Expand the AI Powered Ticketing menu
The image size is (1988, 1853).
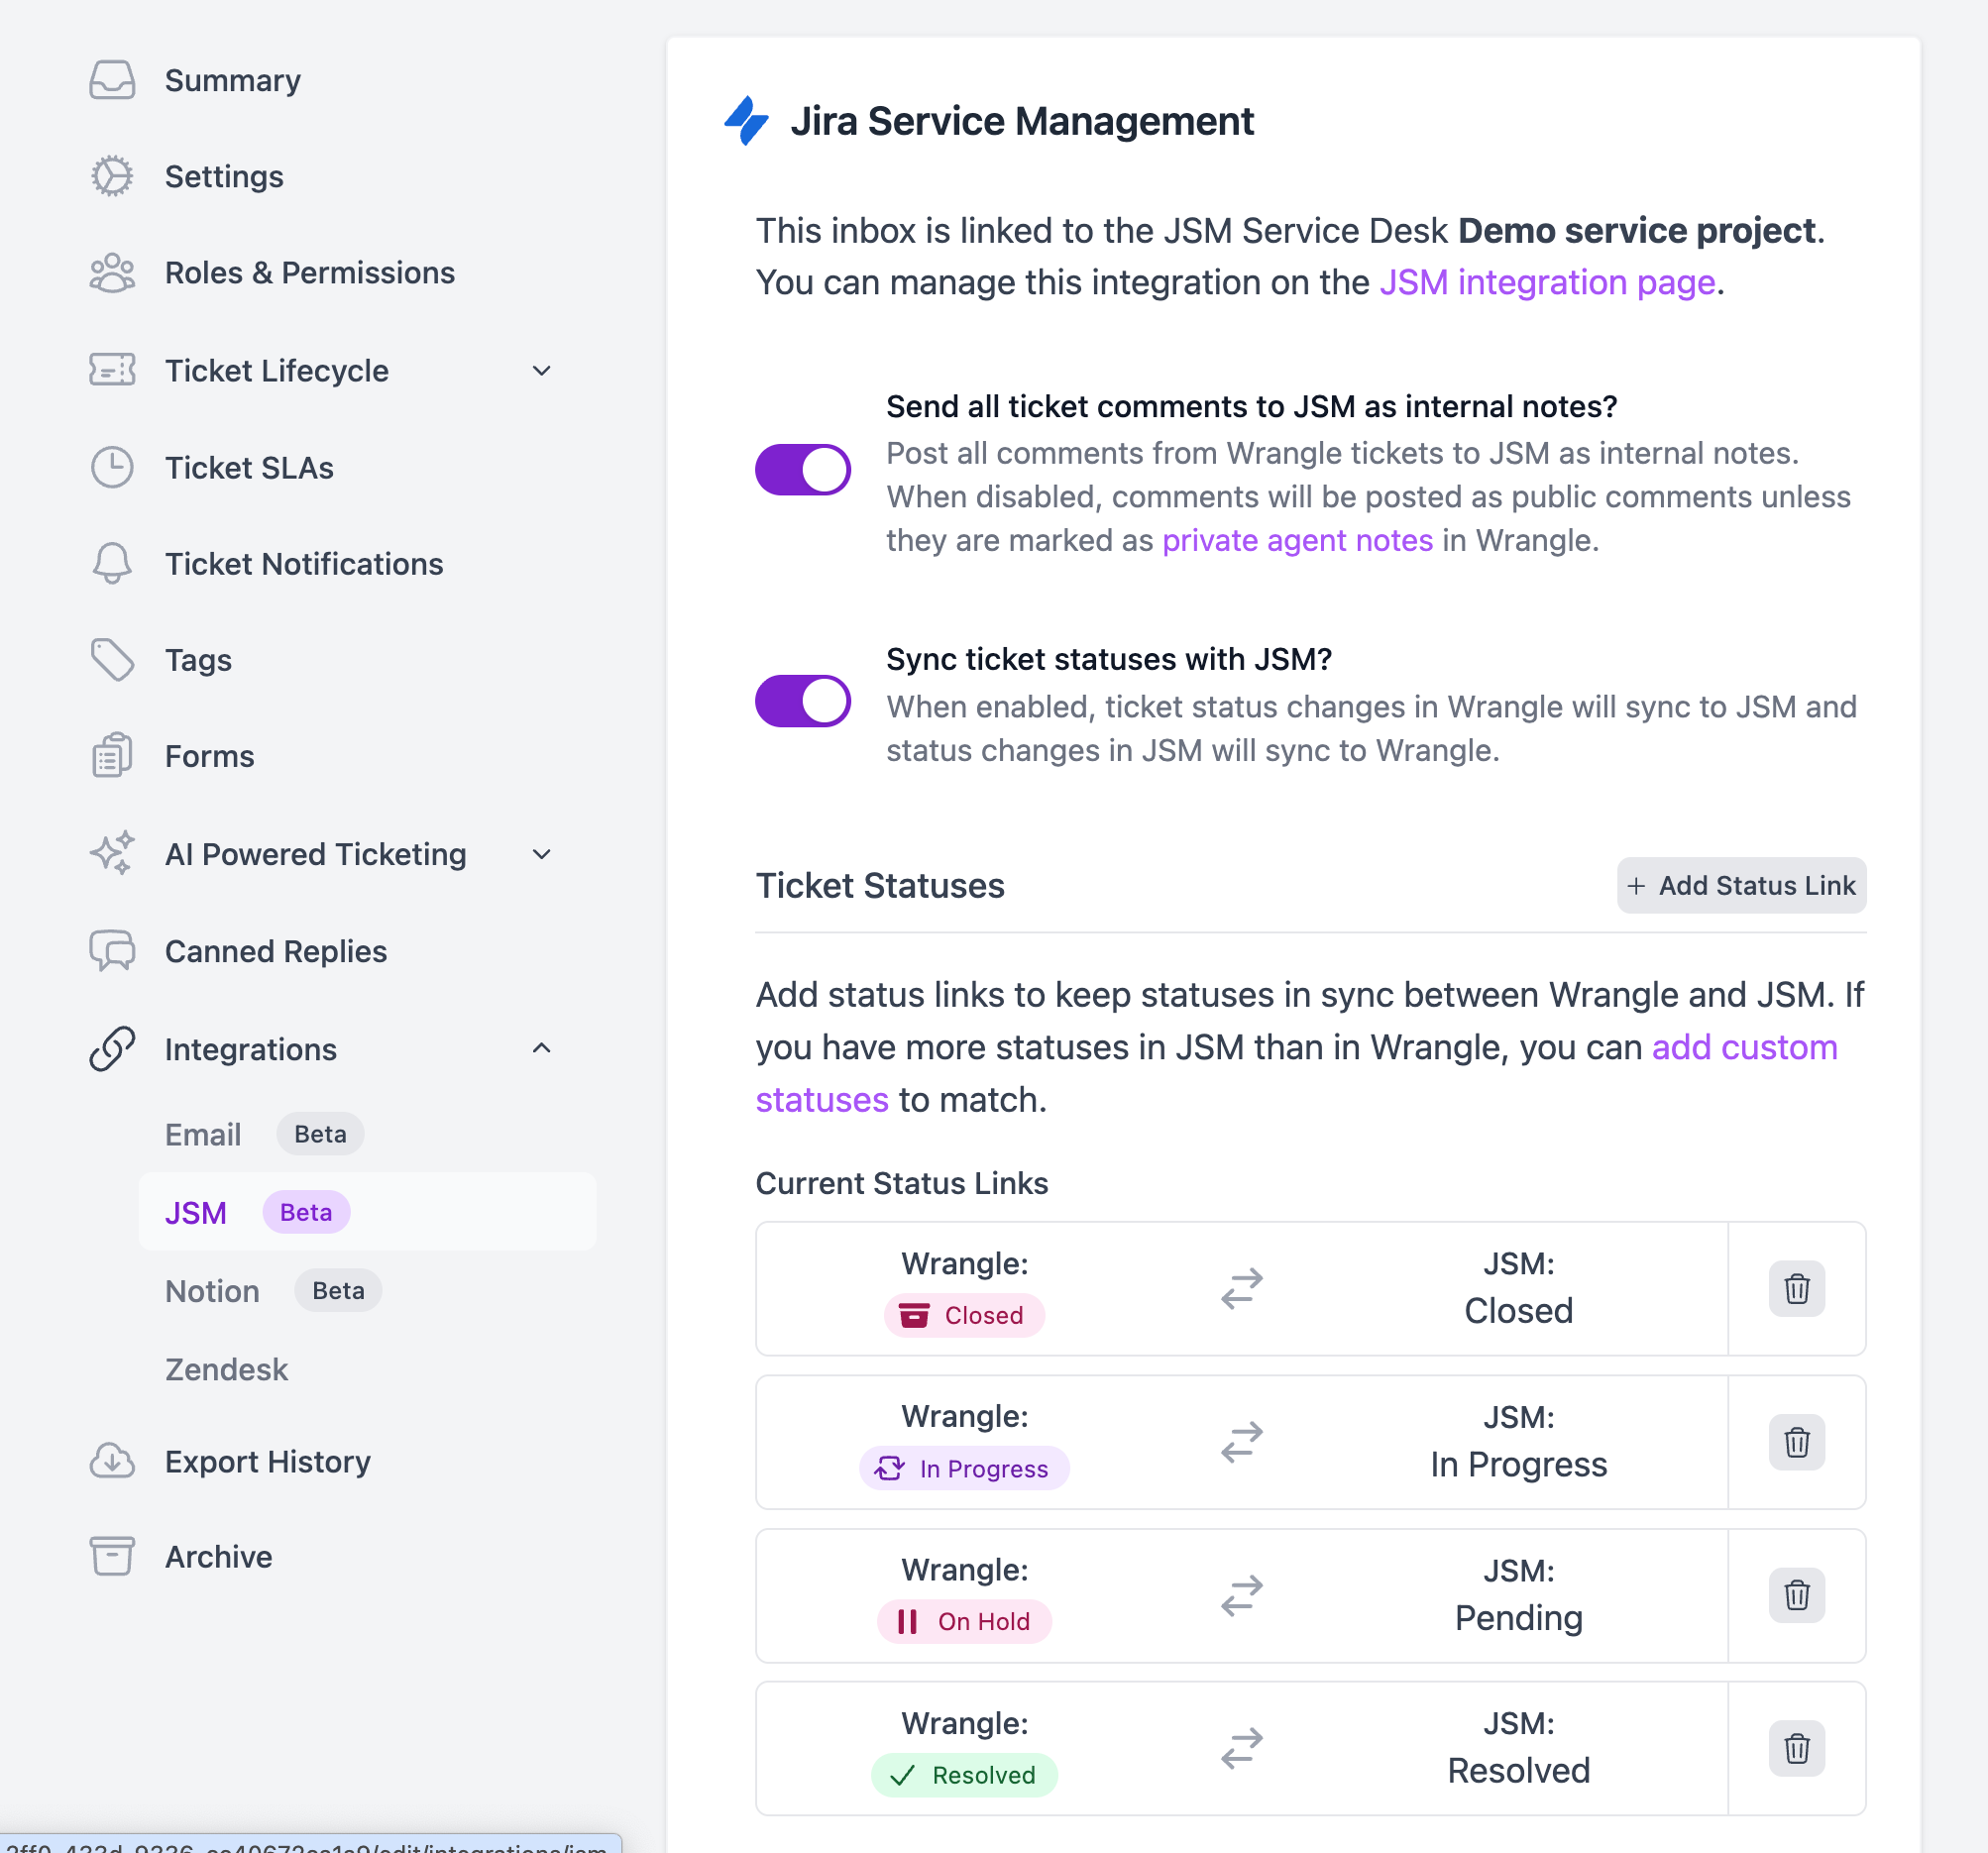[x=541, y=854]
